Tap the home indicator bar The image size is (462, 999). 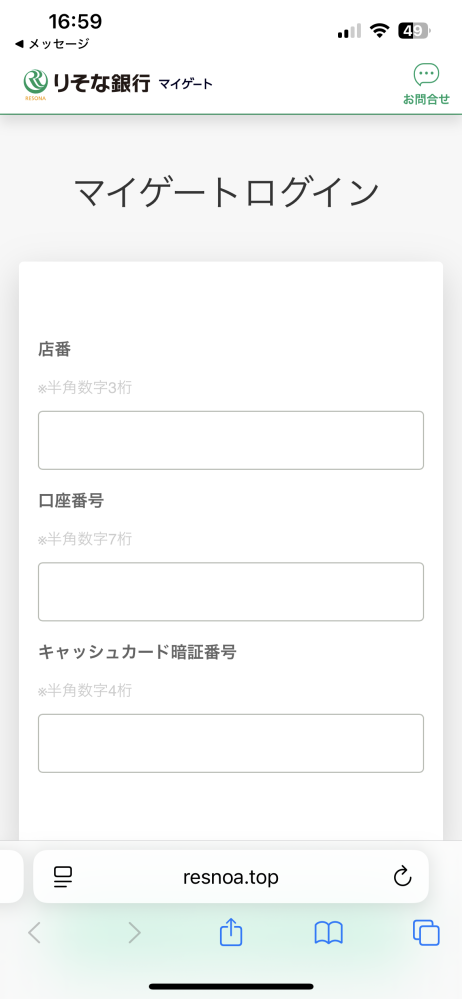231,986
